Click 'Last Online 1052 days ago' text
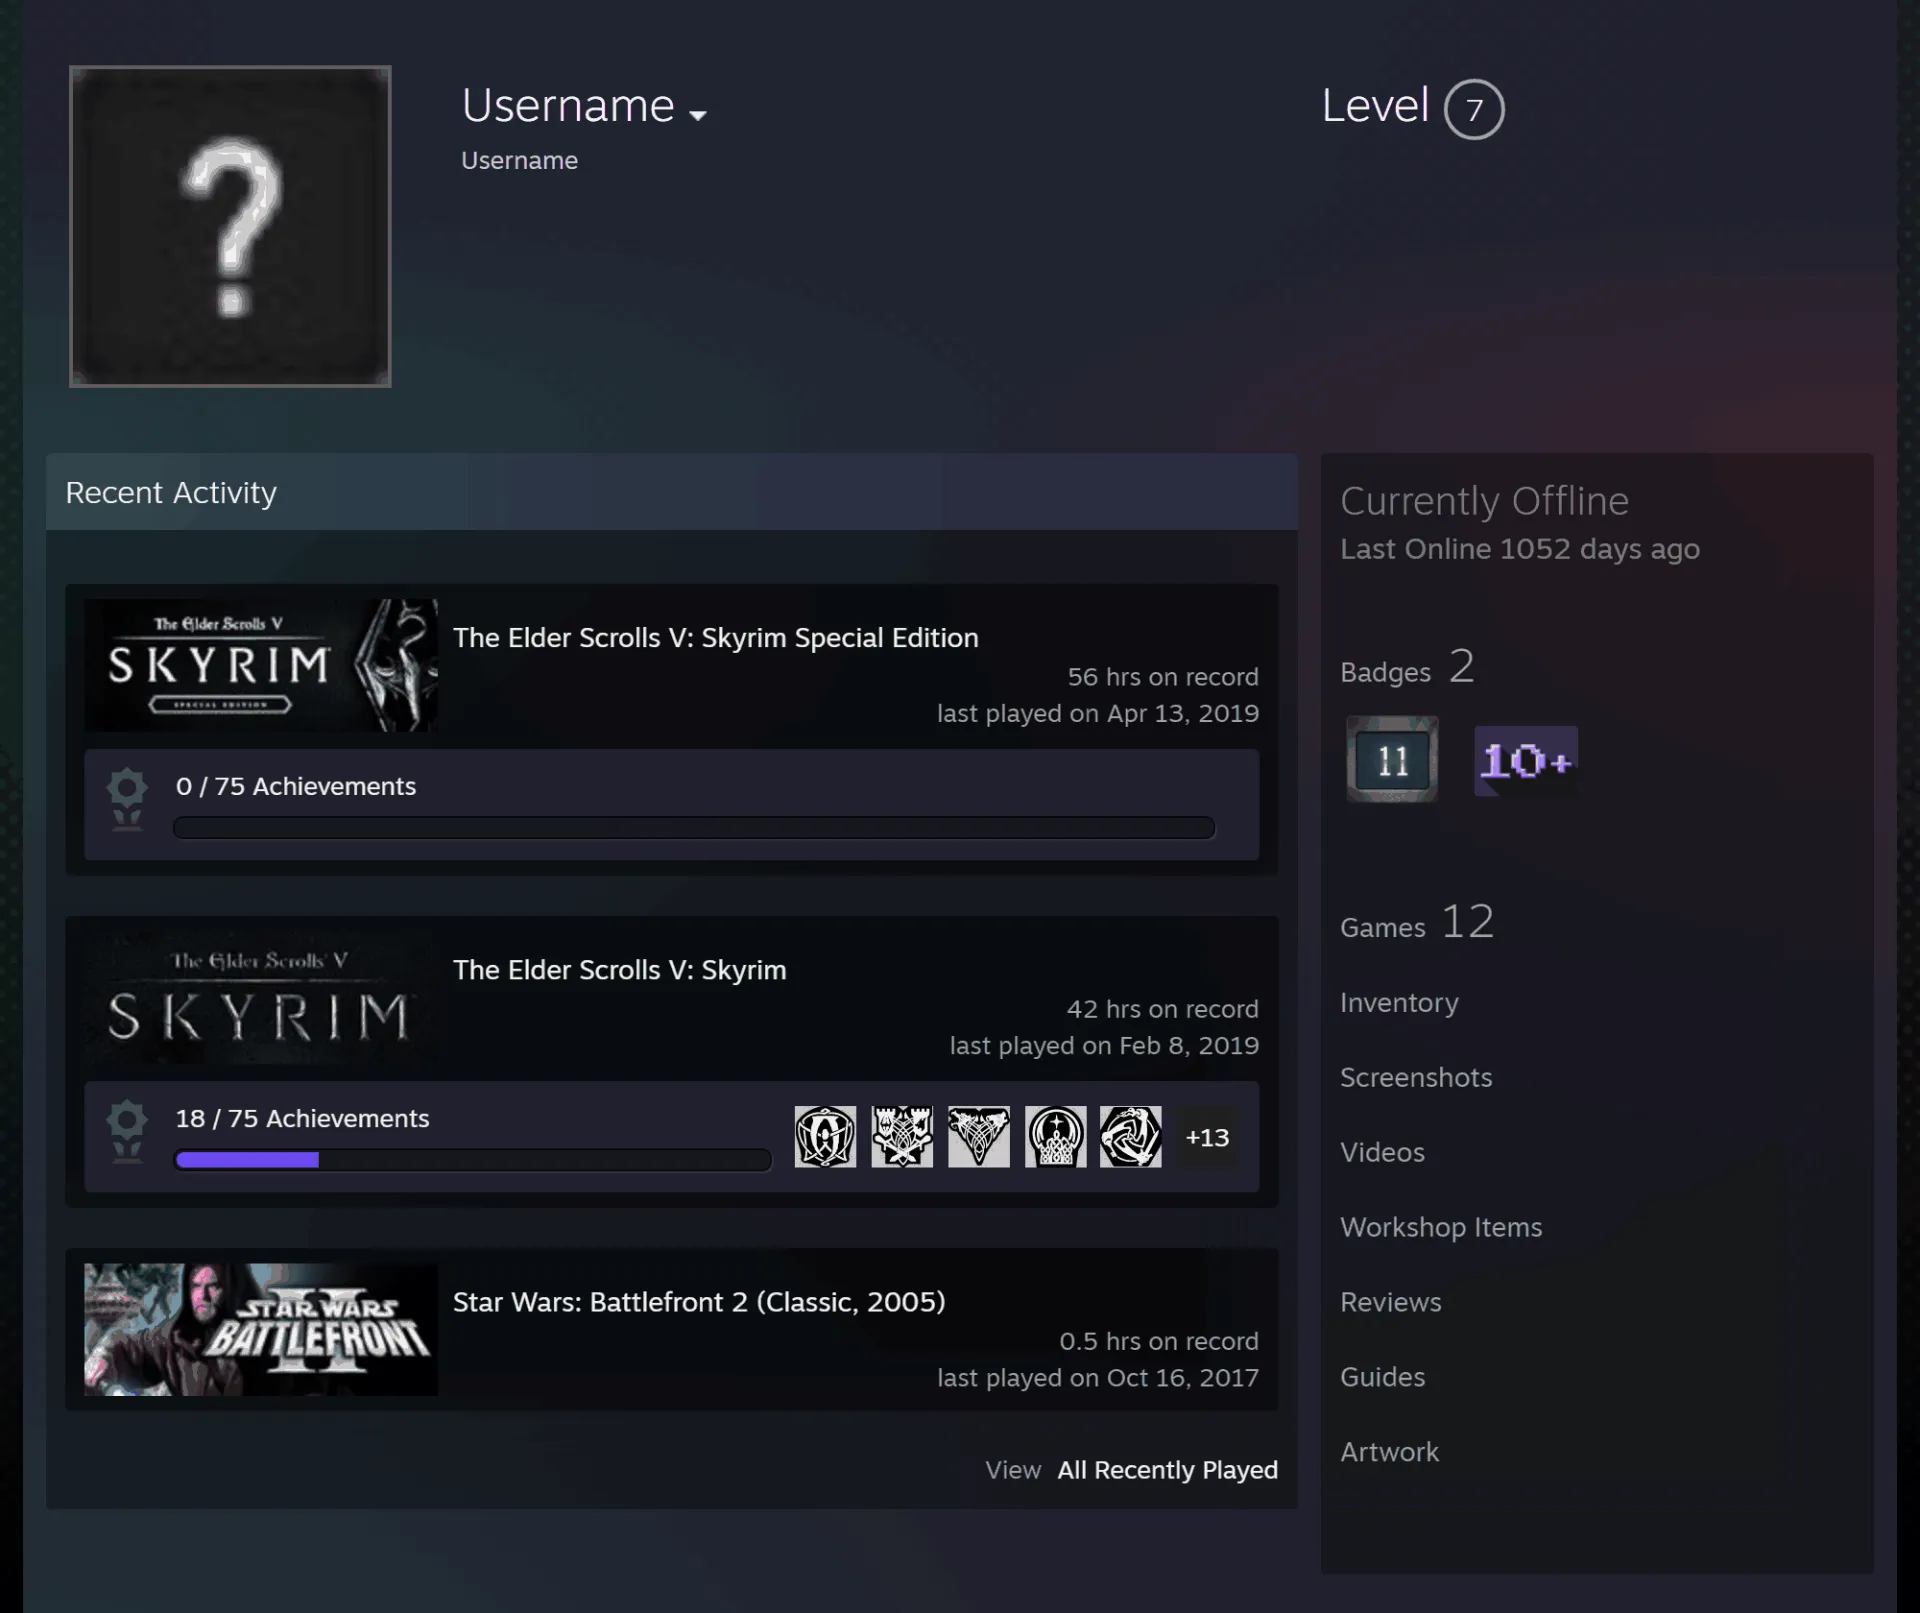This screenshot has height=1613, width=1920. tap(1520, 549)
